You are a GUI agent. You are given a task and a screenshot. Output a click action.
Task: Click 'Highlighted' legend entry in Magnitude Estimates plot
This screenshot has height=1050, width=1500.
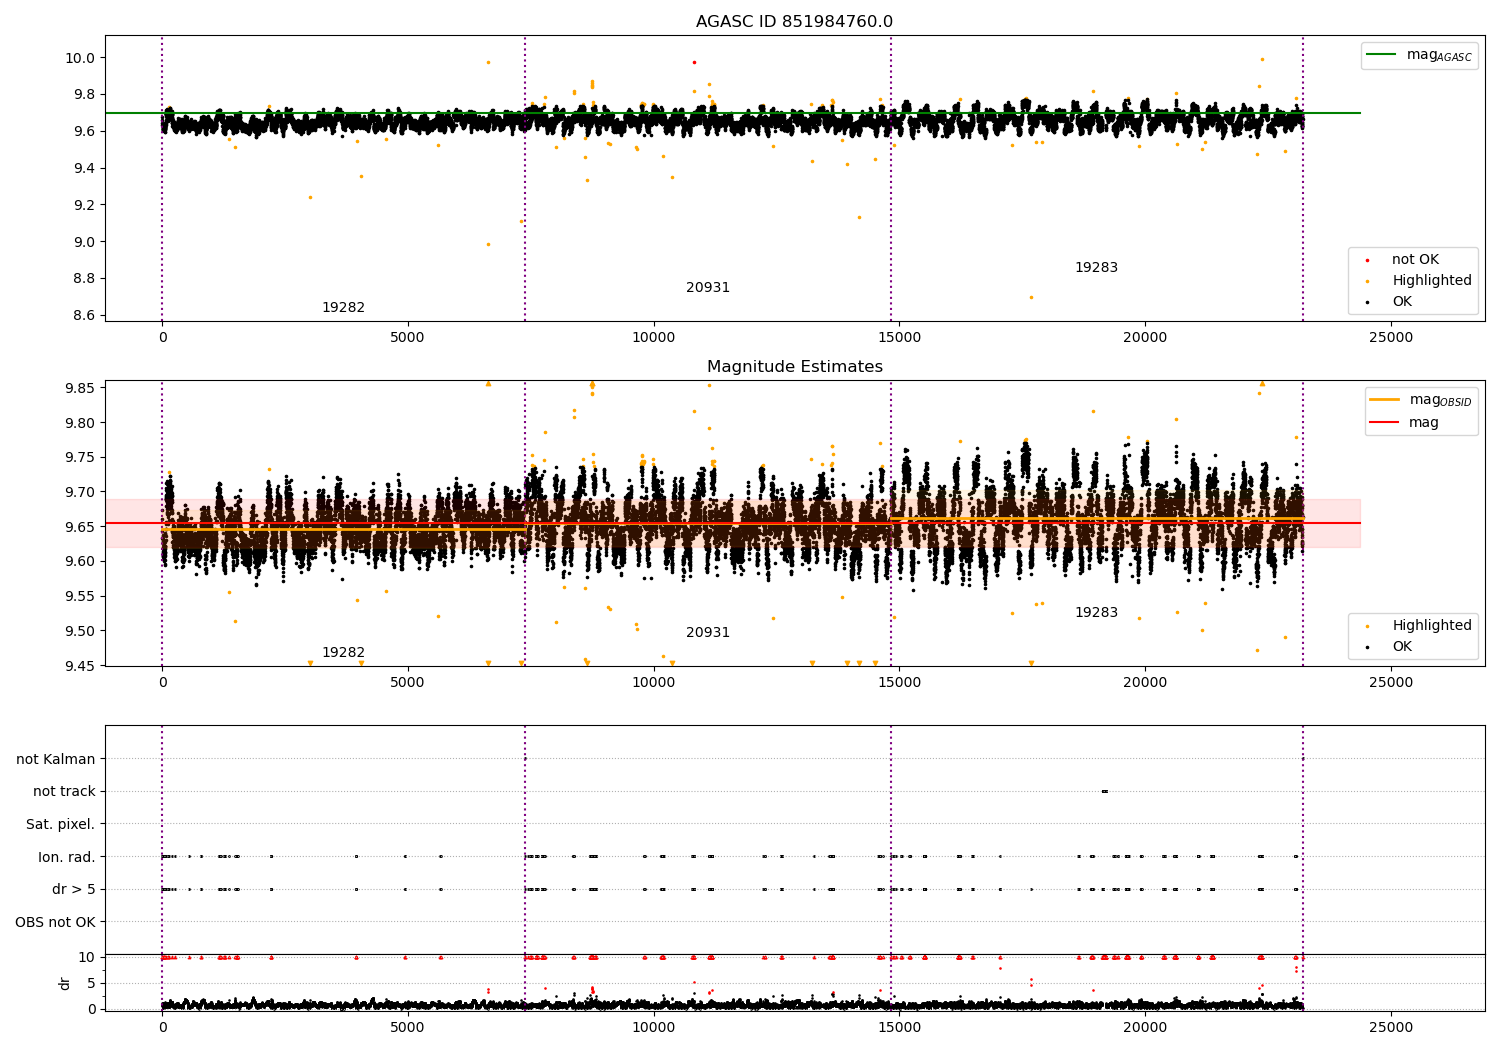pos(1420,626)
